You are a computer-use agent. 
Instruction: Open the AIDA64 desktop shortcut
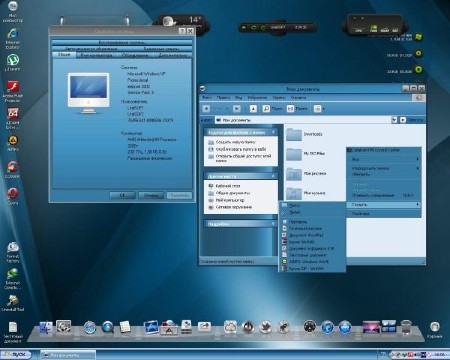point(13,118)
